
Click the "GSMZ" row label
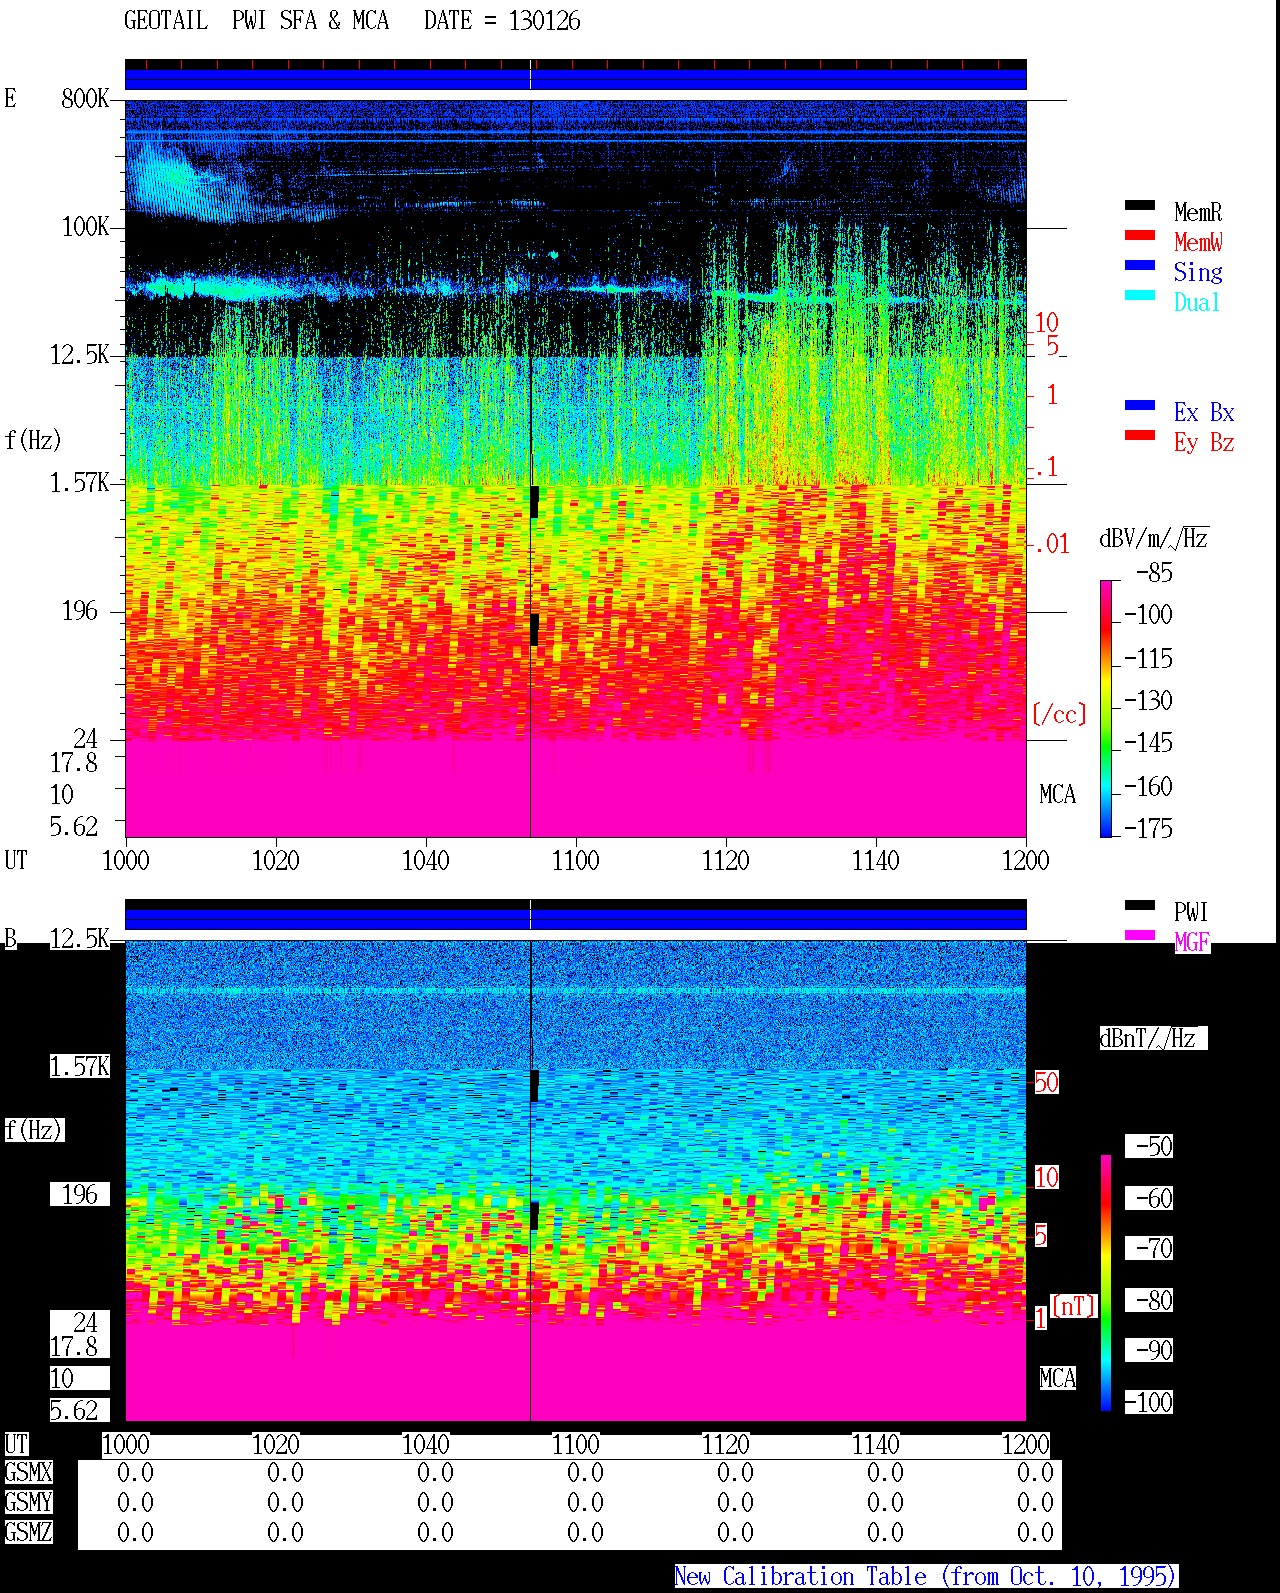28,1532
